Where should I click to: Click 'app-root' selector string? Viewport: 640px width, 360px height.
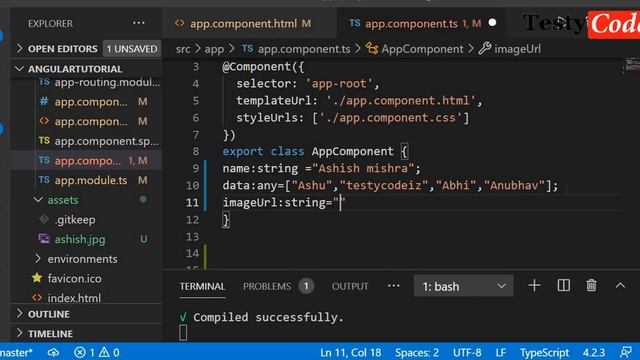click(339, 84)
